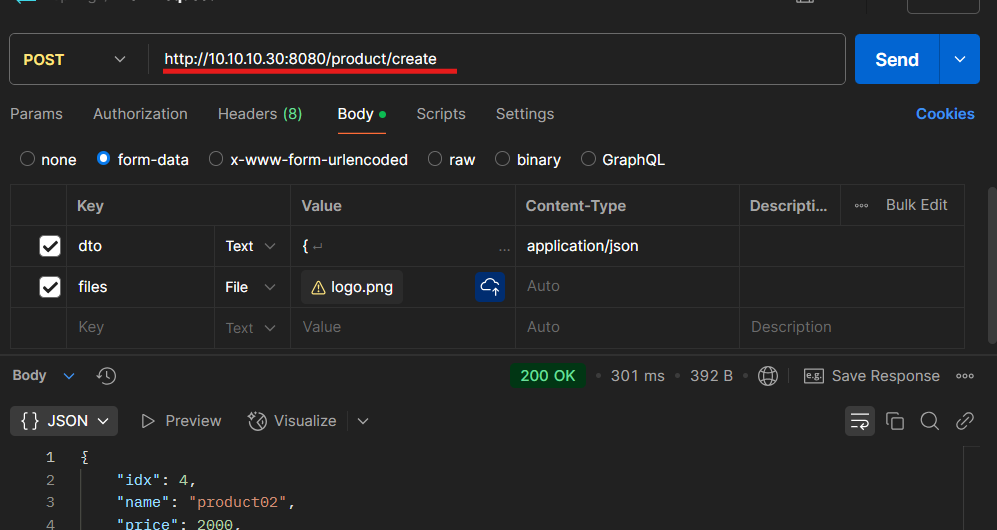
Task: Select the binary radio button
Action: 502,159
